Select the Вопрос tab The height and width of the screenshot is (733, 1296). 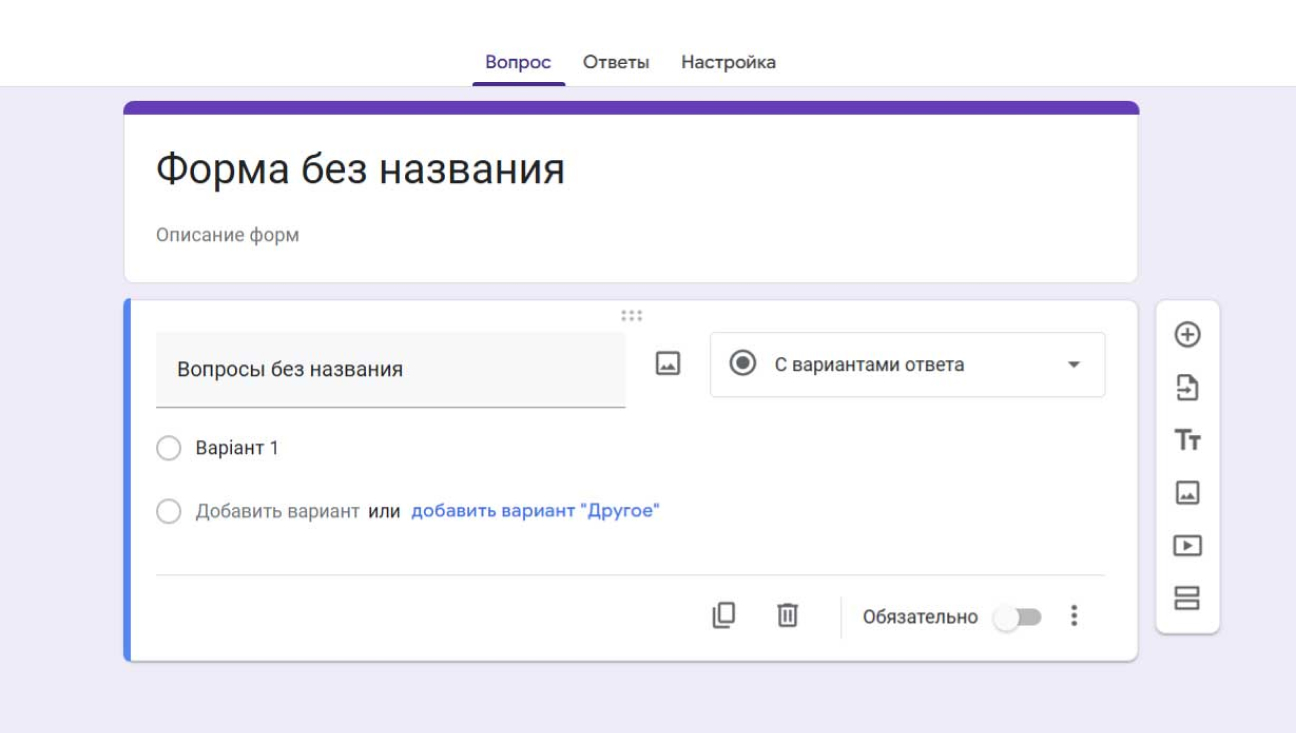518,62
